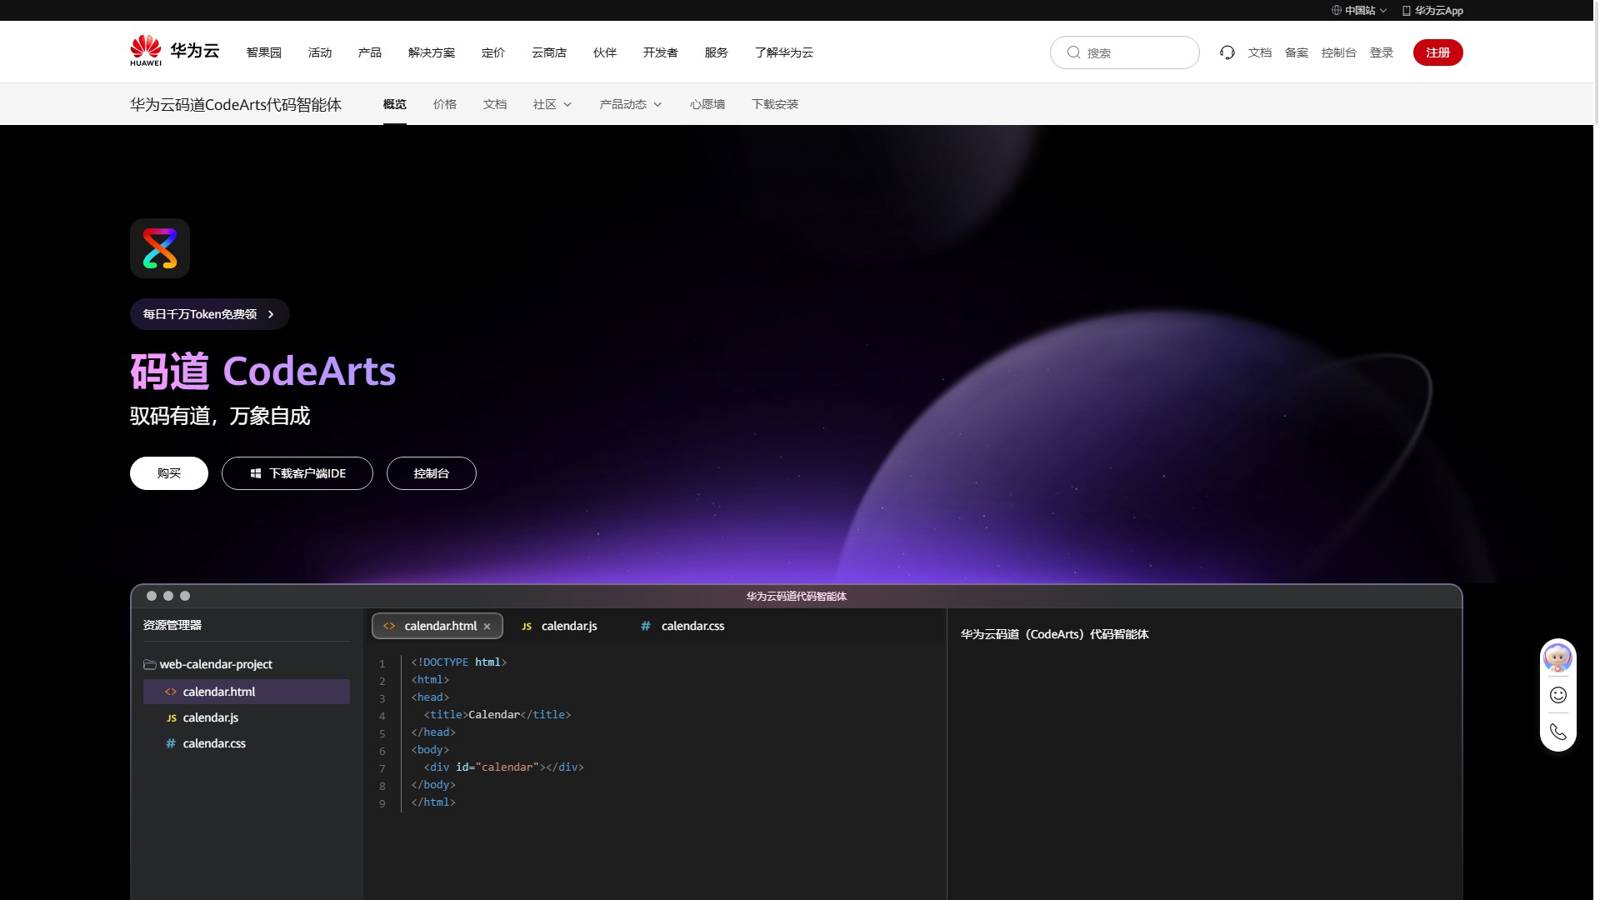Open the 智果园 menu item
1600x900 pixels.
(x=264, y=52)
